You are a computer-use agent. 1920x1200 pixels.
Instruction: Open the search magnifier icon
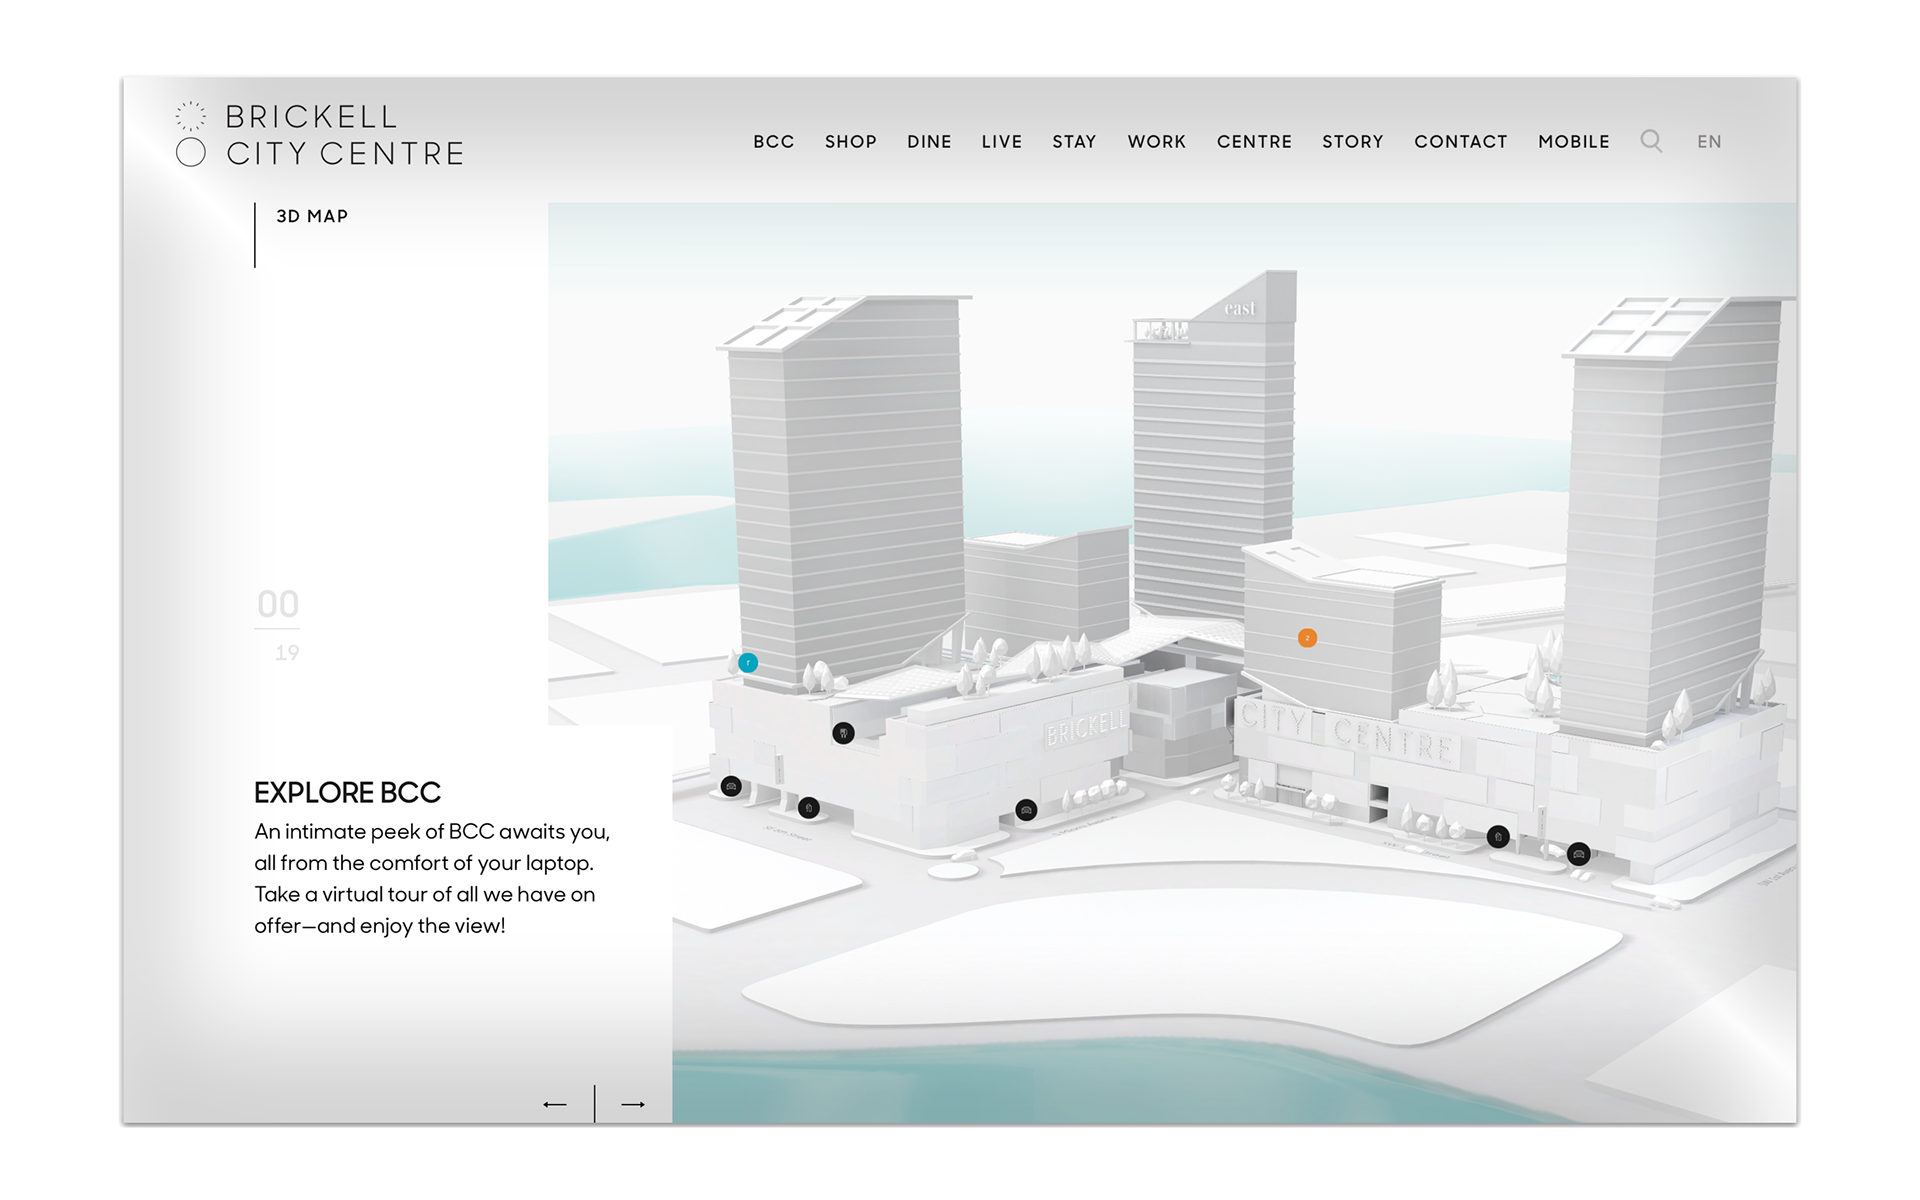point(1651,141)
